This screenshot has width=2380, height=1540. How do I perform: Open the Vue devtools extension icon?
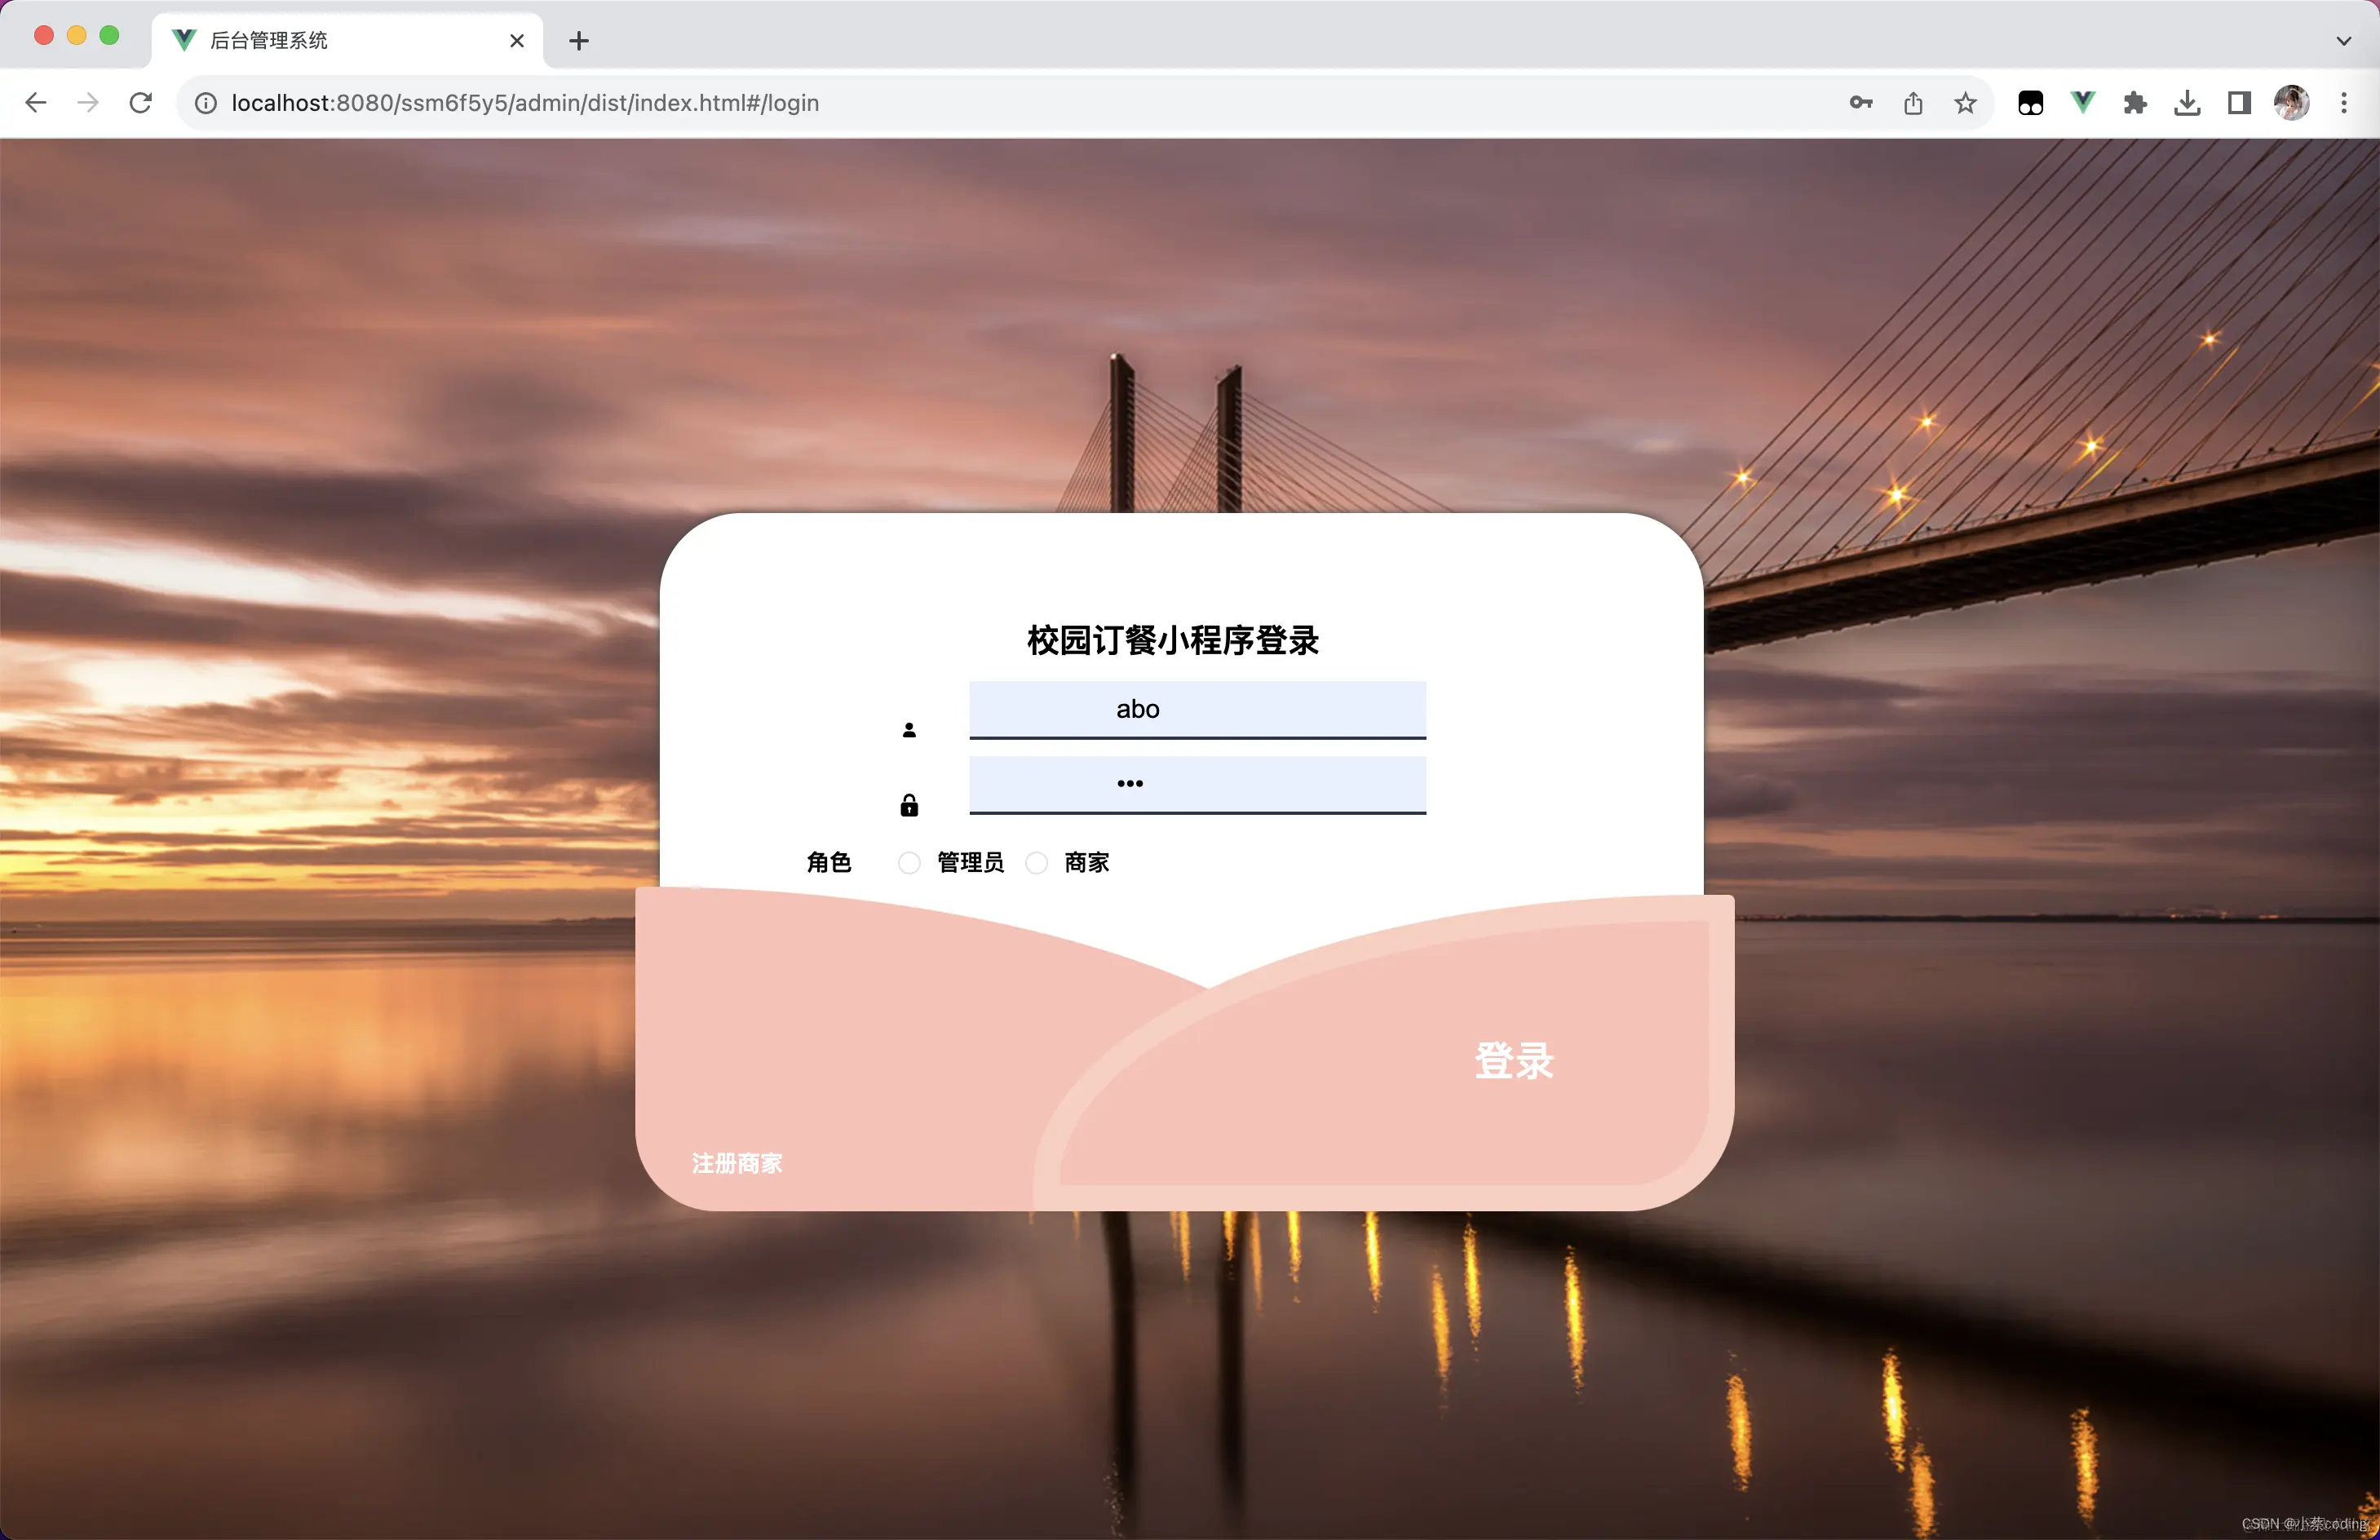click(2082, 102)
